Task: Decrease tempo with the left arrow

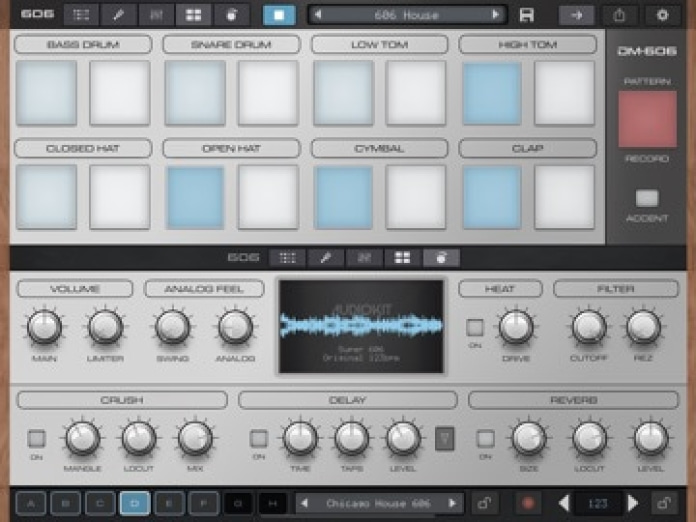Action: click(564, 503)
